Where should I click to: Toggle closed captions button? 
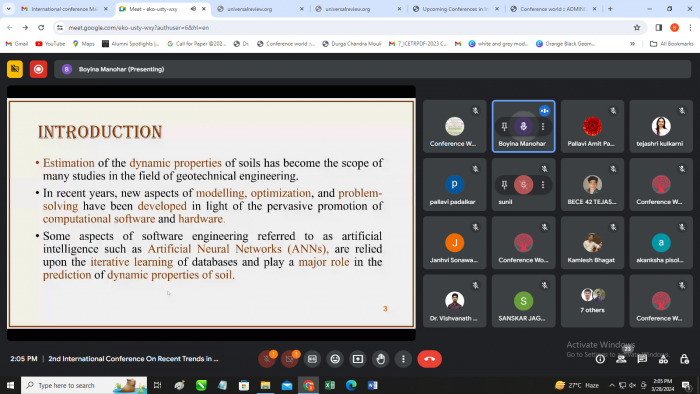click(x=312, y=359)
